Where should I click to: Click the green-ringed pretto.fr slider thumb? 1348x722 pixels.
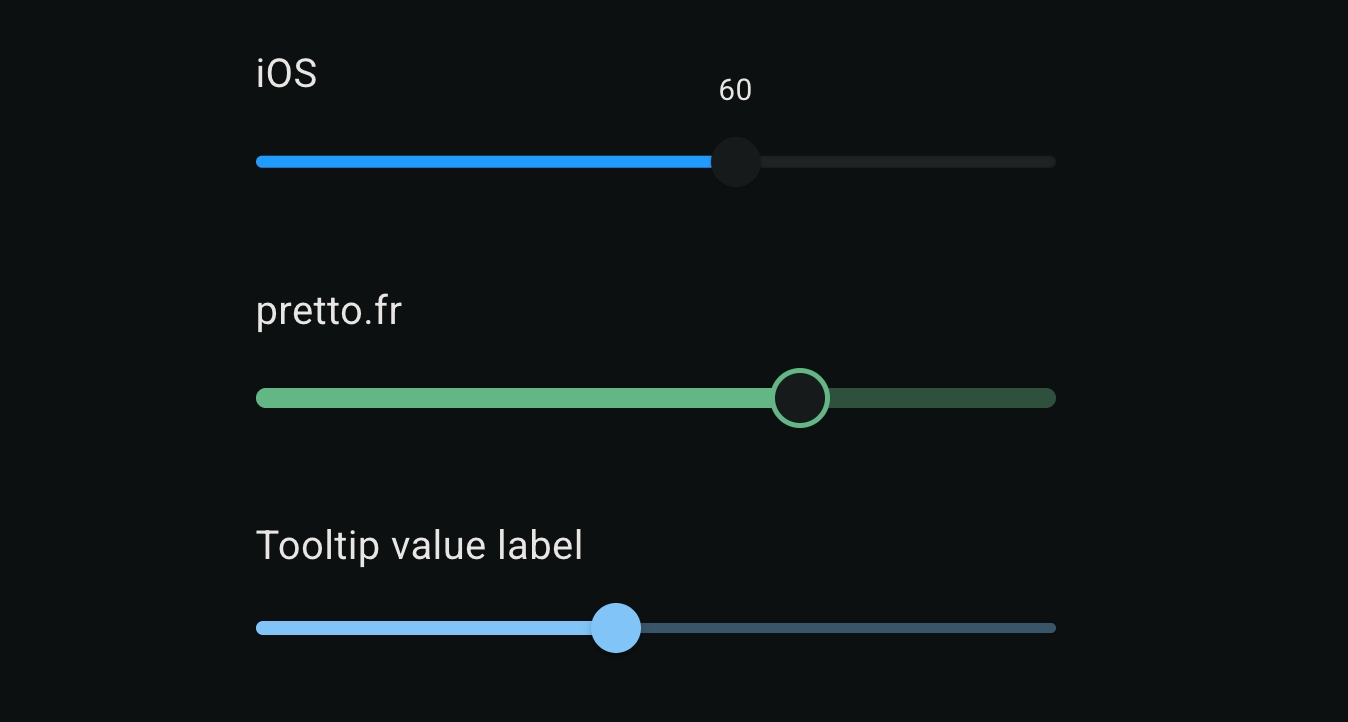(x=800, y=398)
